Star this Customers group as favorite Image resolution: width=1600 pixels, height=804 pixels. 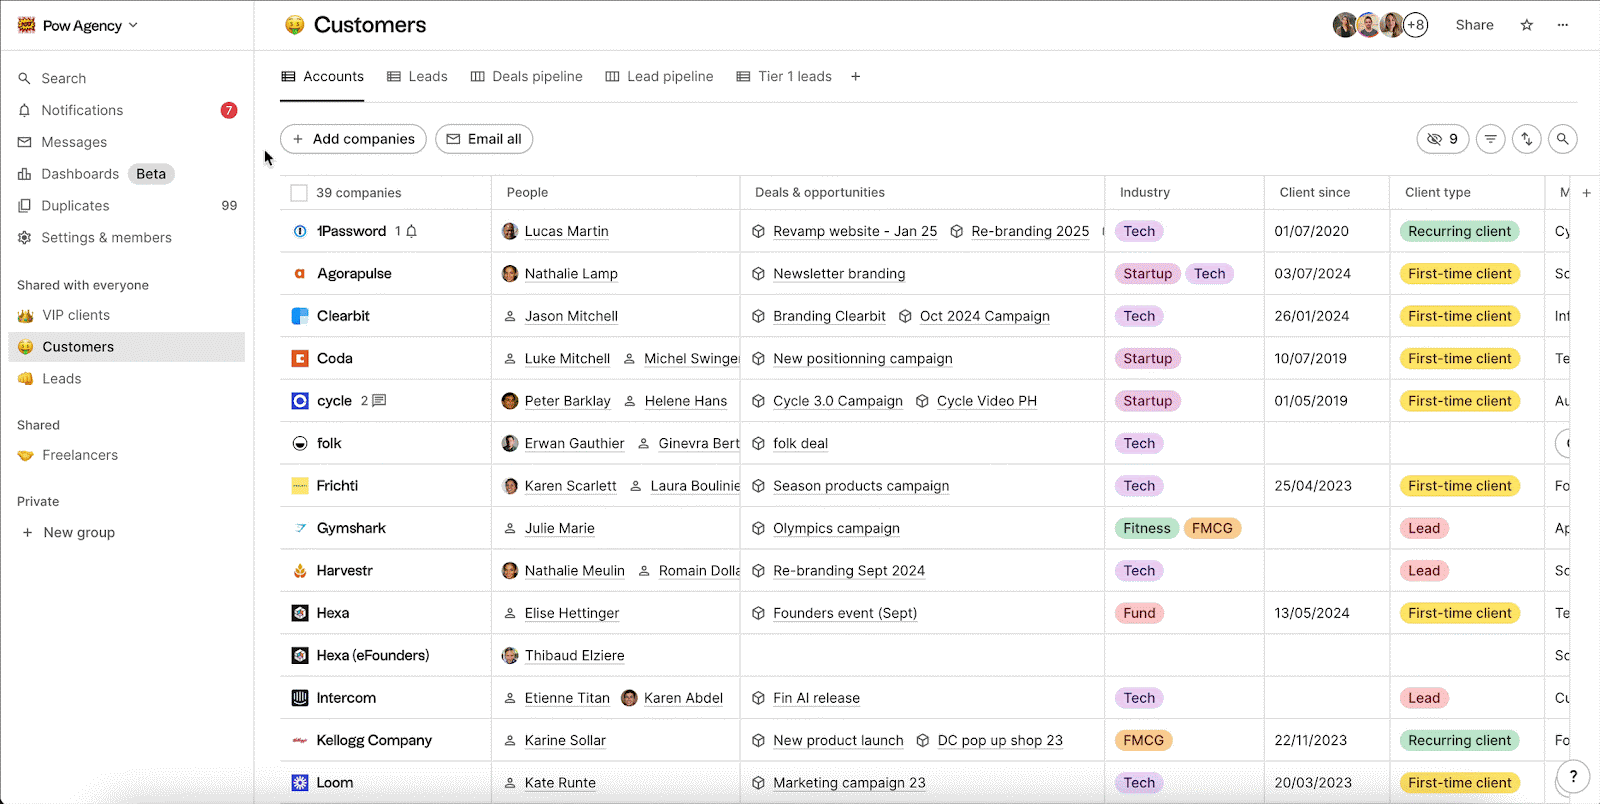(1526, 25)
